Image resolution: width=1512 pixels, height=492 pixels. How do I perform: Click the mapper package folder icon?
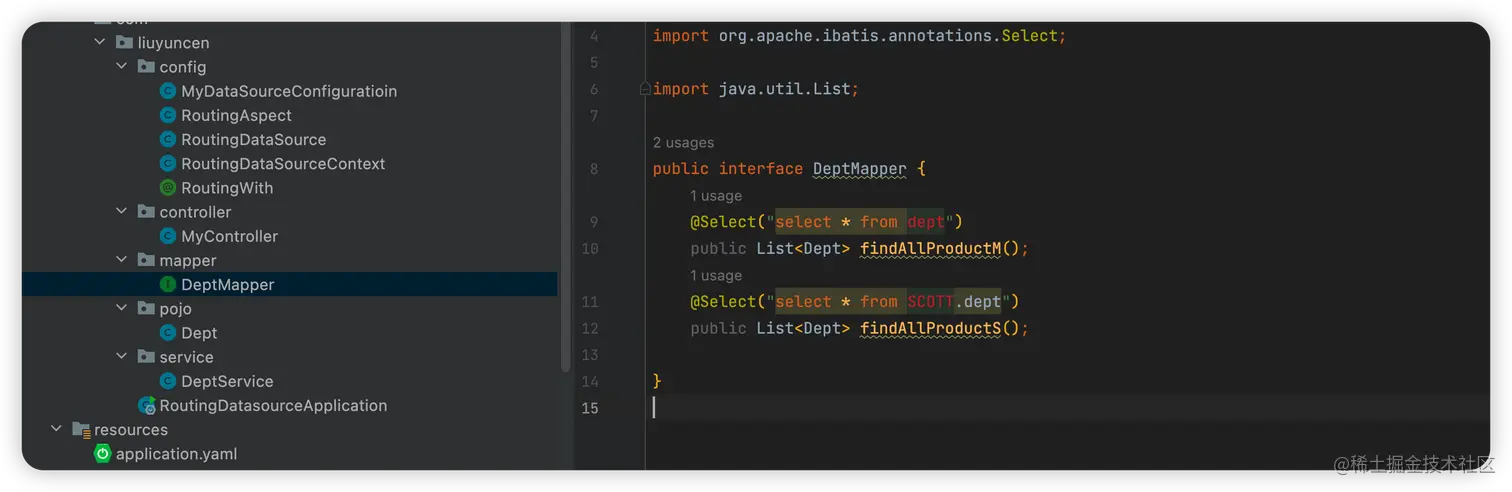[146, 260]
